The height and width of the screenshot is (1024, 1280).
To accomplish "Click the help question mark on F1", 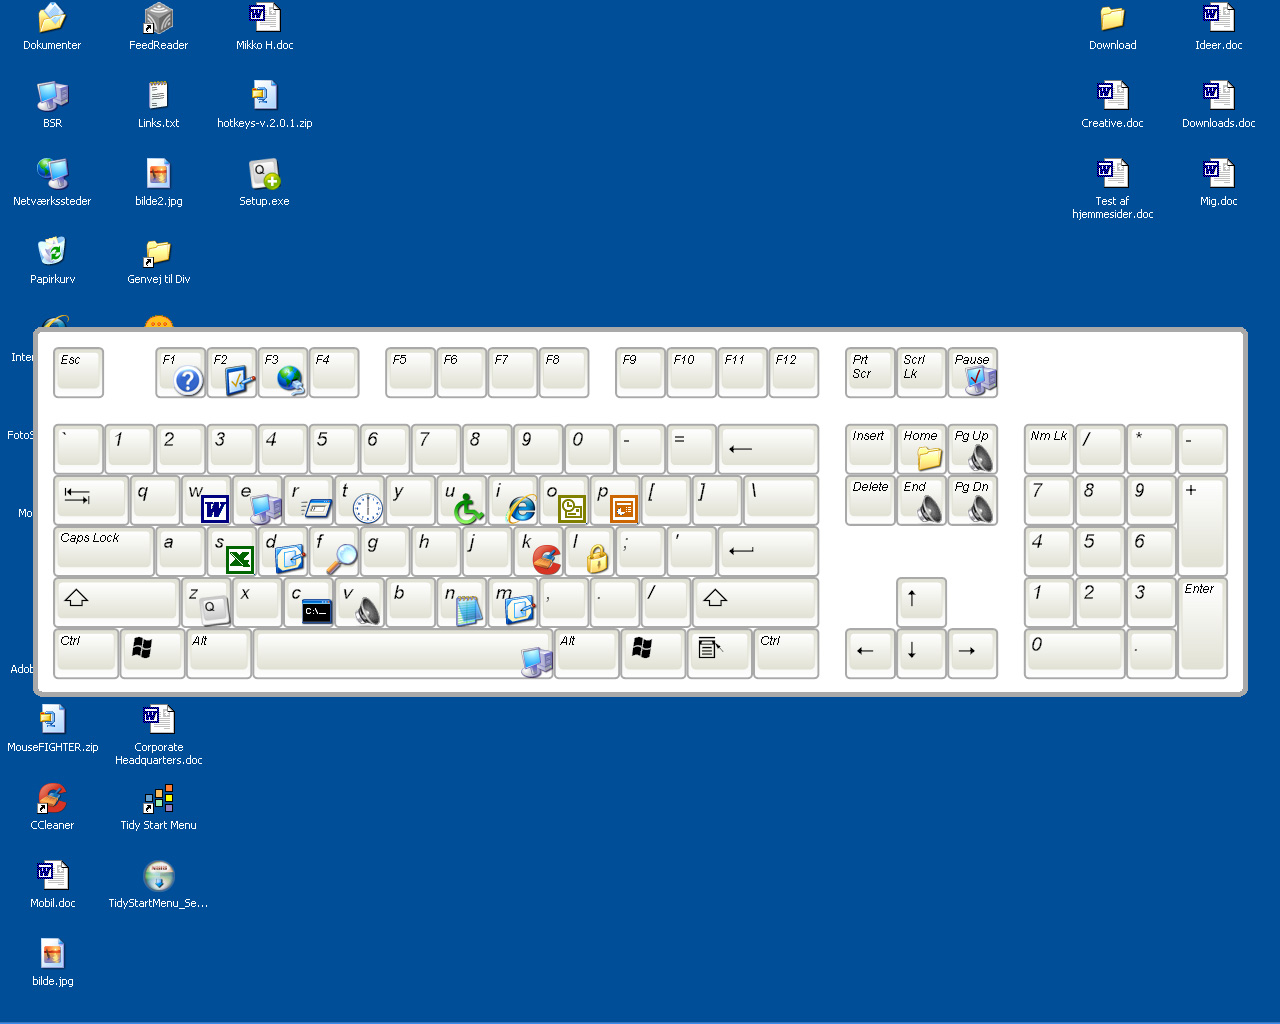I will [188, 380].
